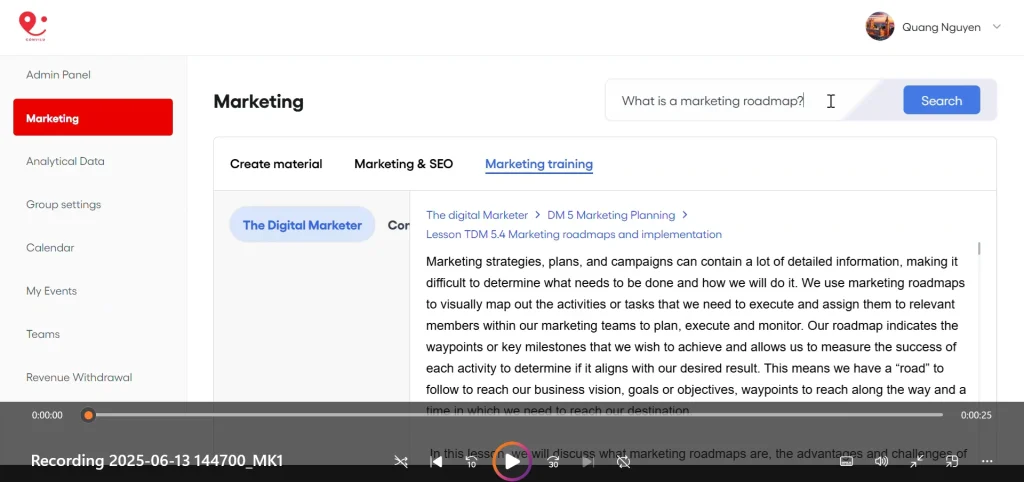This screenshot has width=1024, height=482.
Task: Switch to the Marketing & SEO tab
Action: point(403,164)
